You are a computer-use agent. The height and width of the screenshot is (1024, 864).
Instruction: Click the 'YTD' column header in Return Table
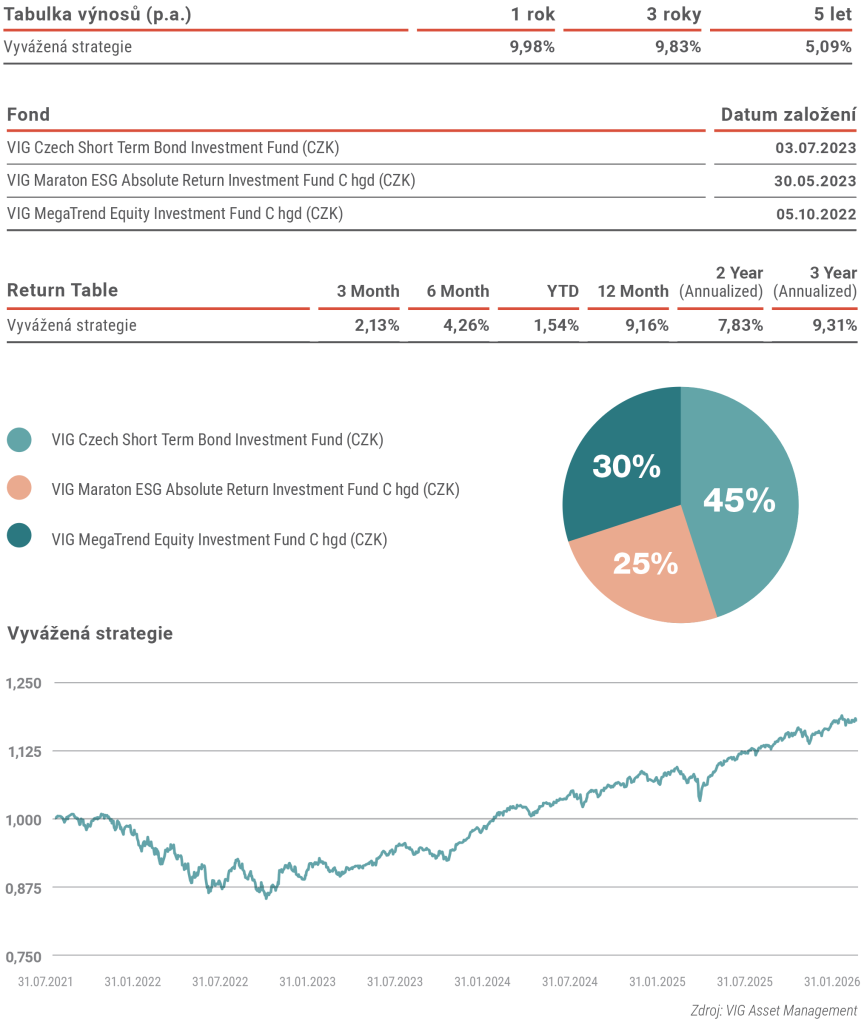[x=562, y=291]
